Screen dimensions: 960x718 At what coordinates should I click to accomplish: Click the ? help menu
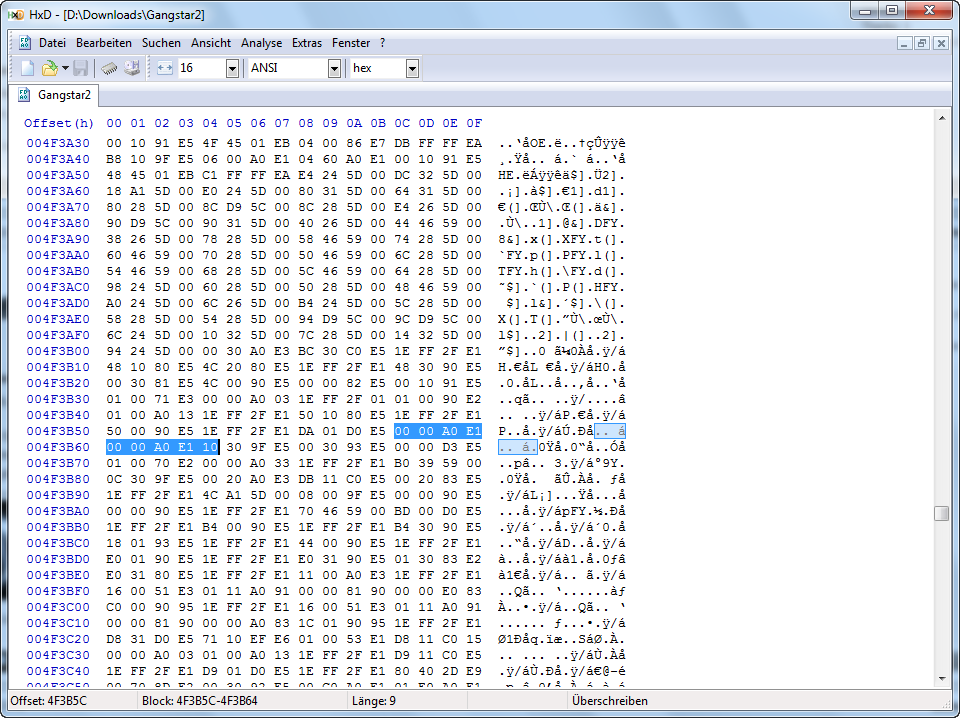tap(382, 43)
